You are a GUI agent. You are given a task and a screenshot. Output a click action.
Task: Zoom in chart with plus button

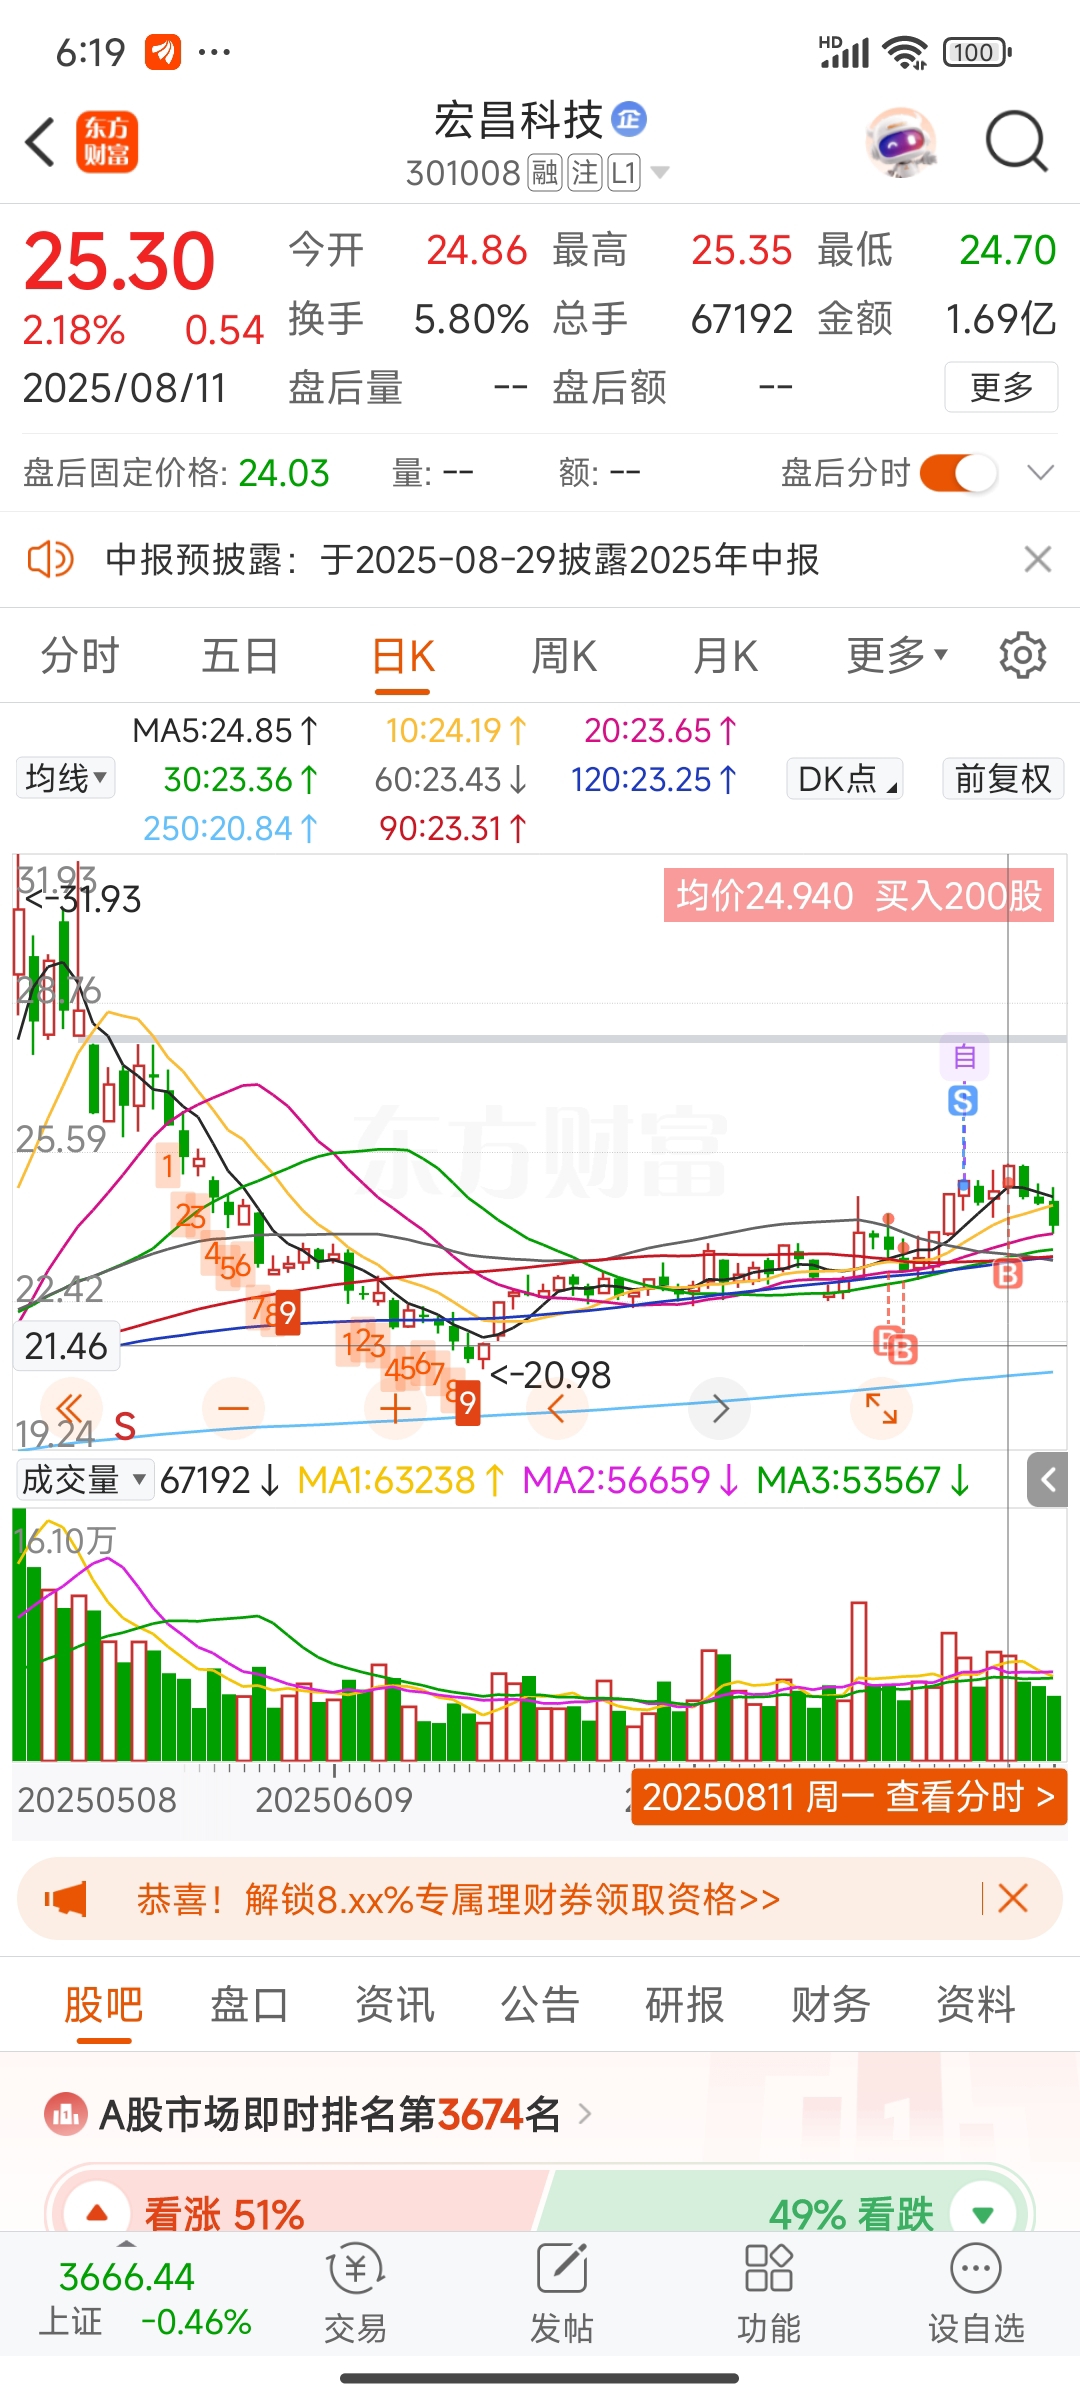click(395, 1409)
